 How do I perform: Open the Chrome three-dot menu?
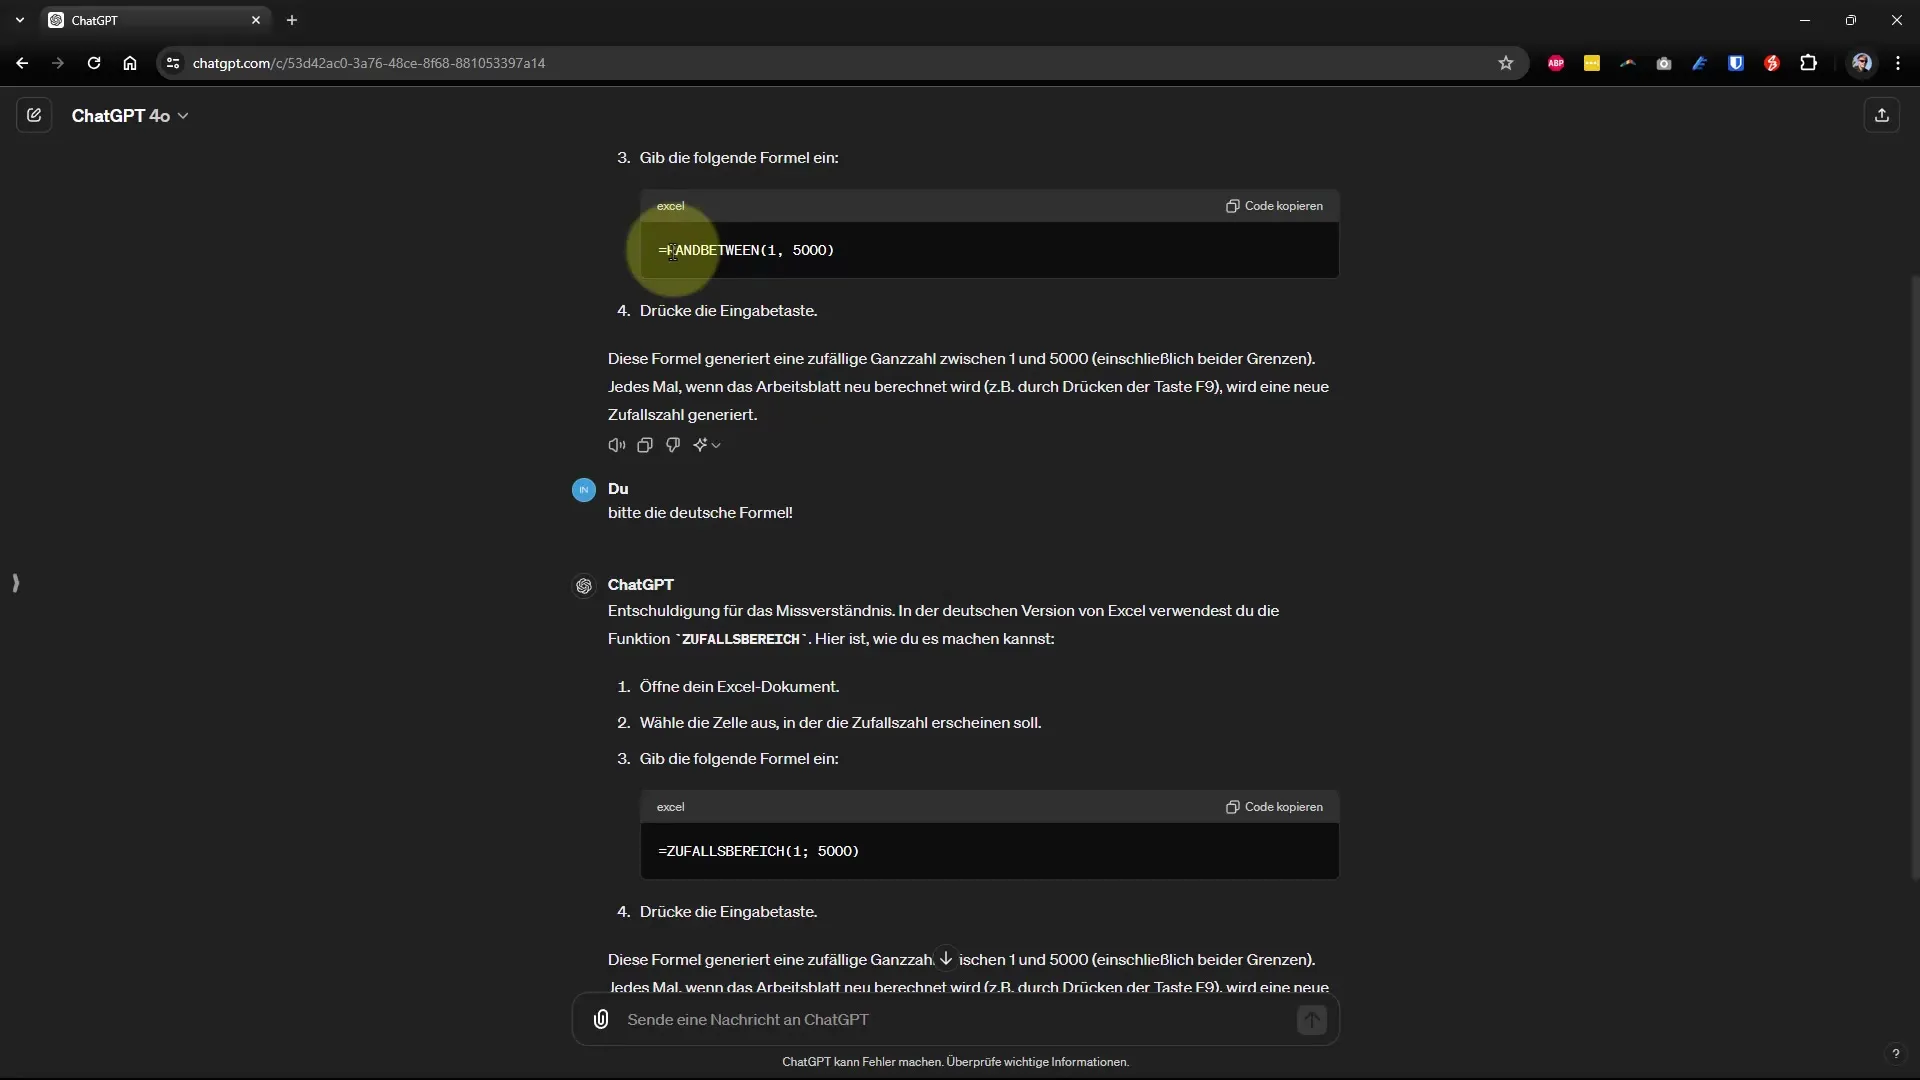(1898, 63)
